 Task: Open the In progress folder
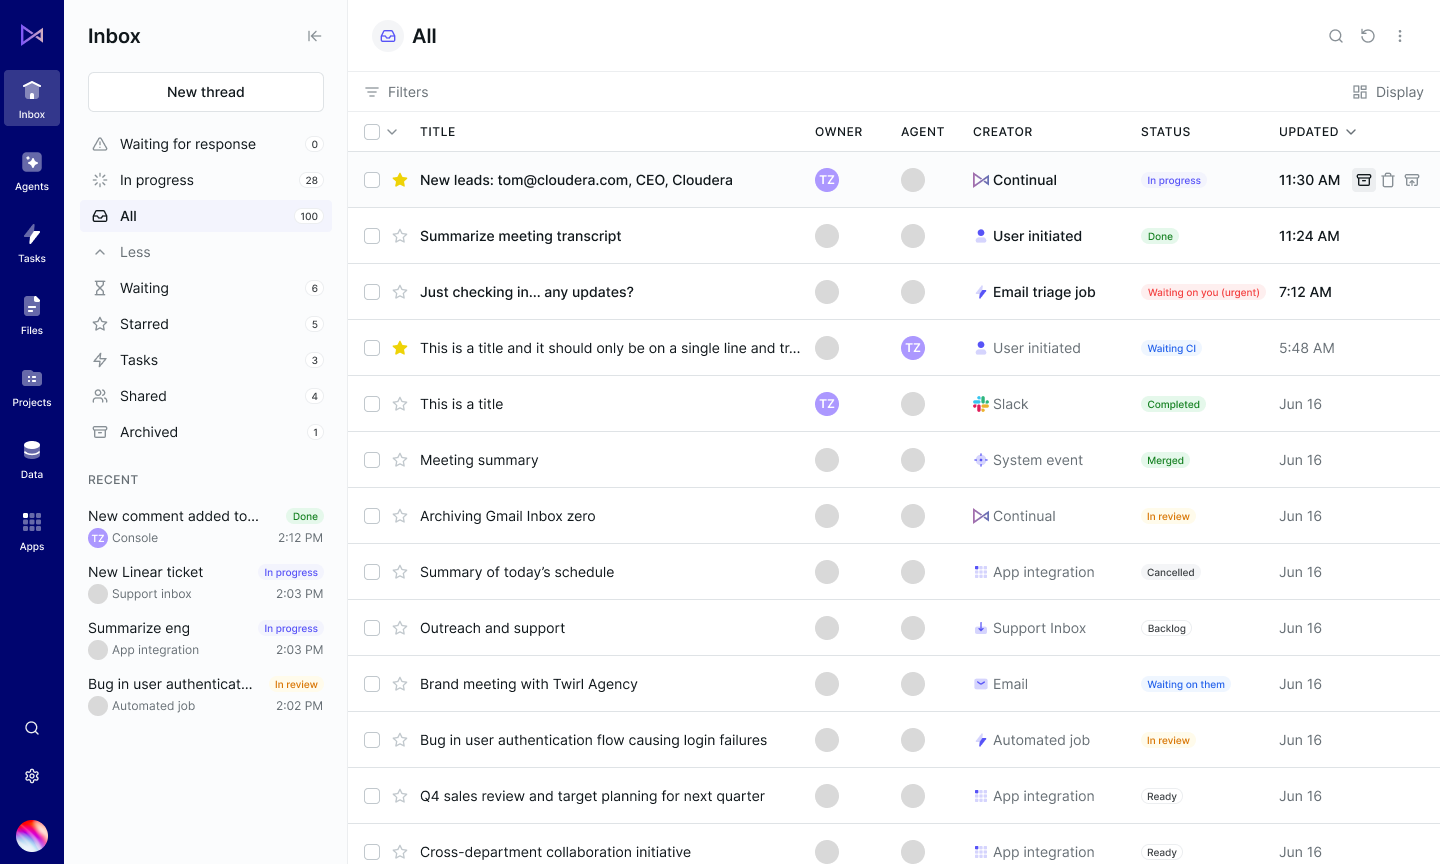pyautogui.click(x=206, y=180)
